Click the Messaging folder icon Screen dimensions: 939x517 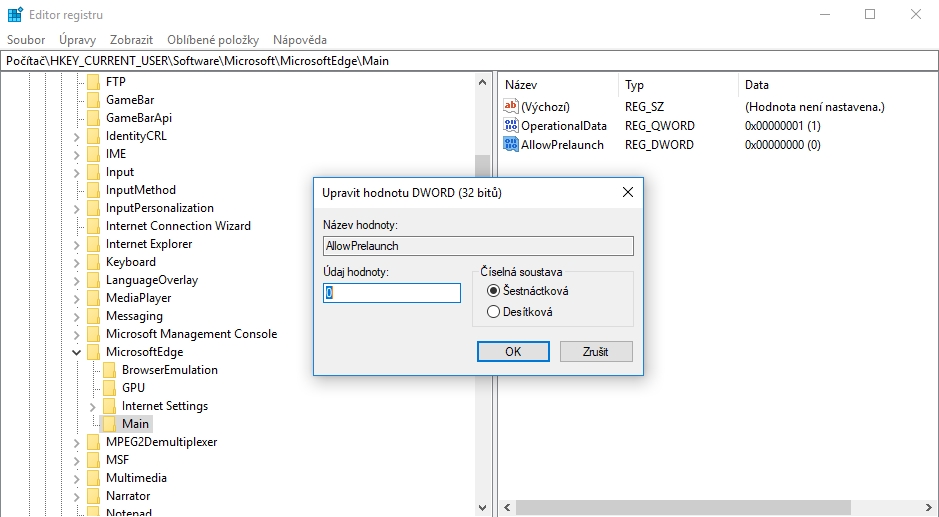(93, 316)
